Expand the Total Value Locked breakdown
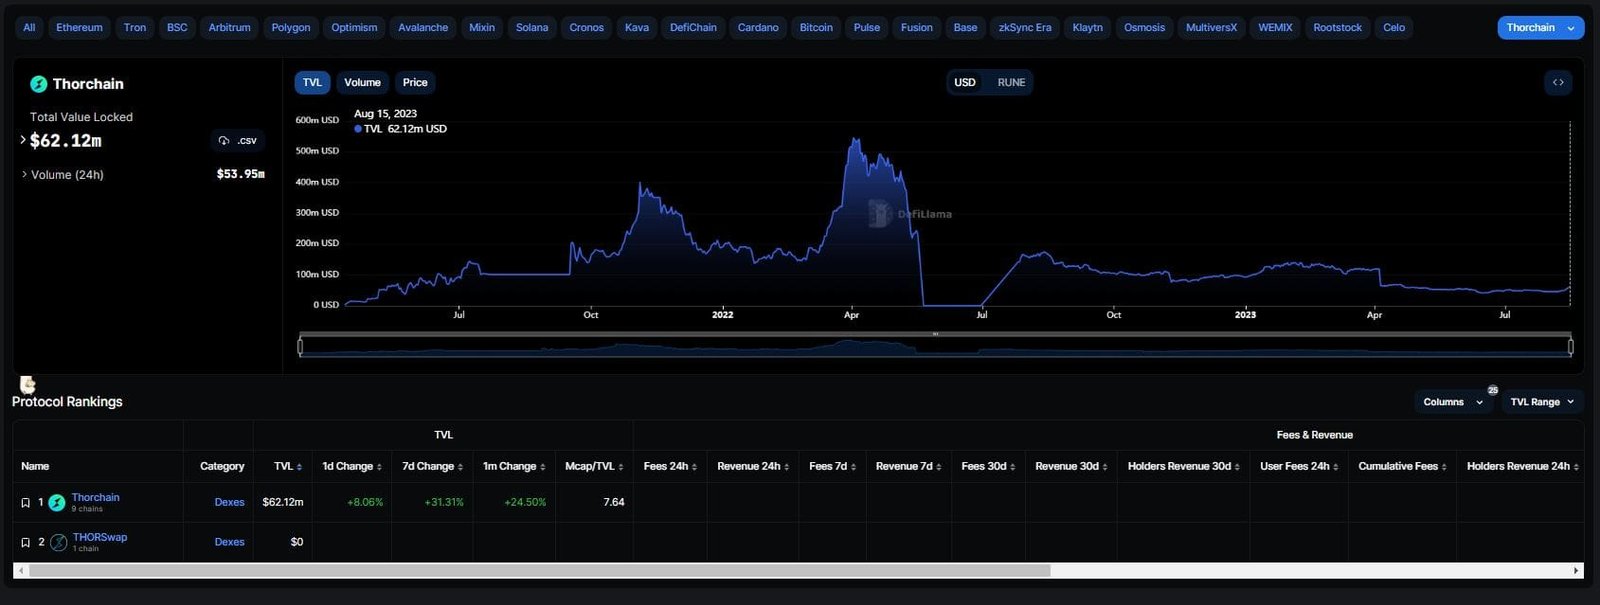 [x=23, y=140]
